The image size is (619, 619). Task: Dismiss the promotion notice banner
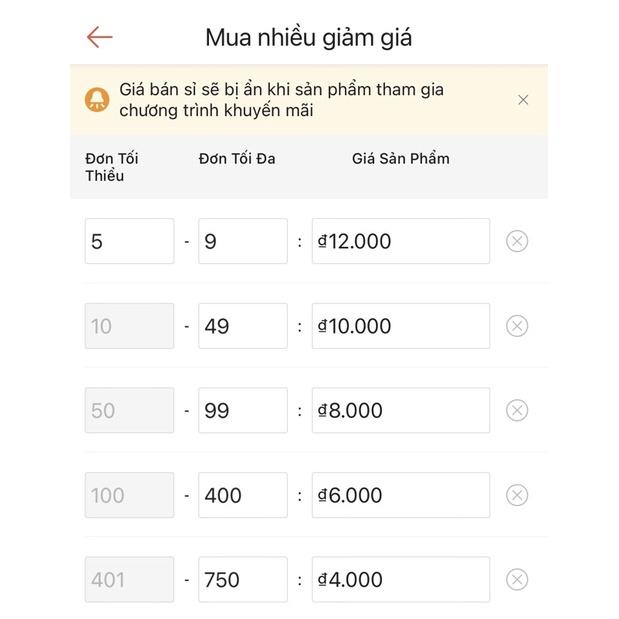[523, 100]
